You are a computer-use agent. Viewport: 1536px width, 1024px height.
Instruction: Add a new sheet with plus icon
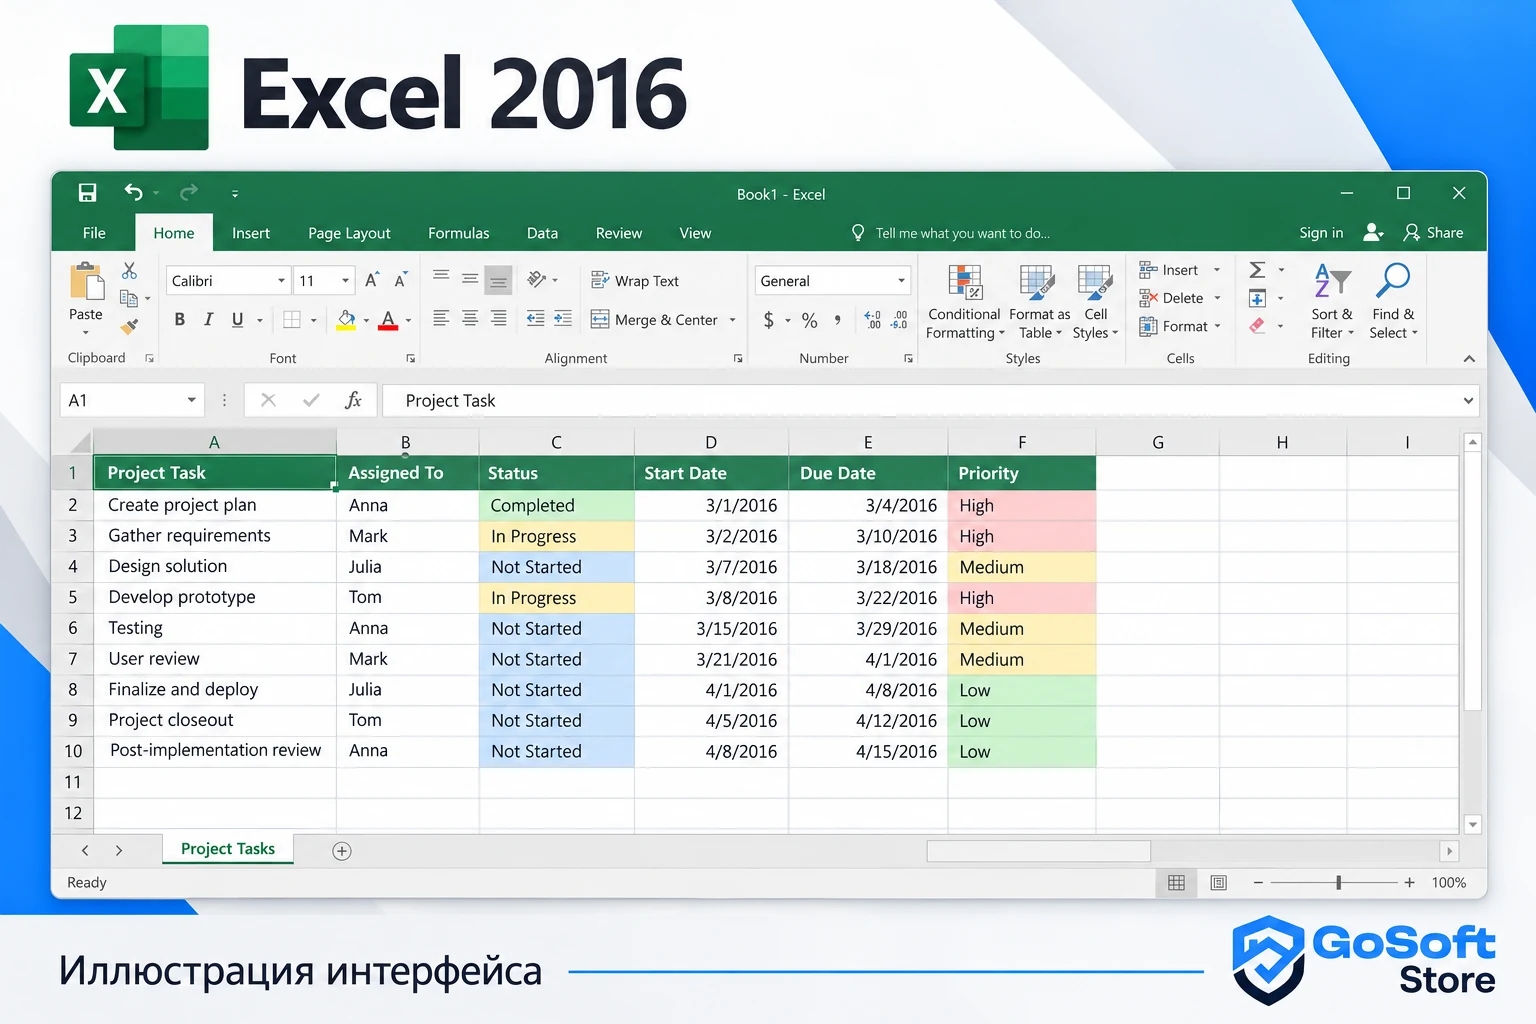pos(342,851)
